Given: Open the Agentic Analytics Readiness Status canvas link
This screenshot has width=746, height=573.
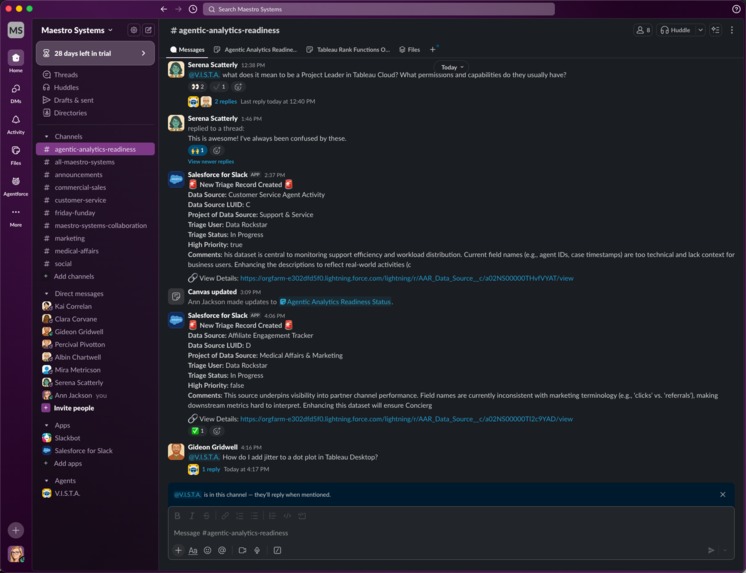Looking at the screenshot, I should [336, 302].
